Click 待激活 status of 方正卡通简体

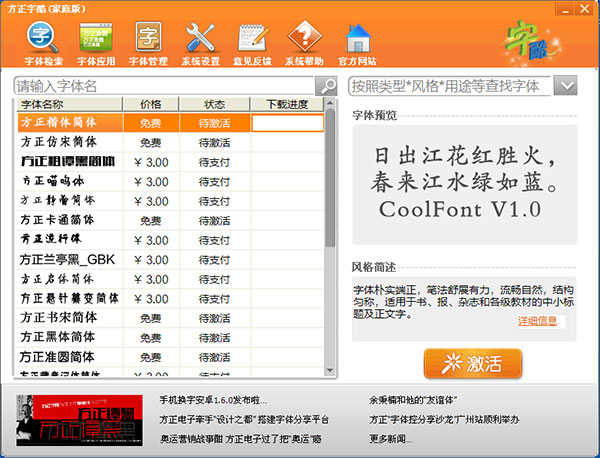pos(214,221)
